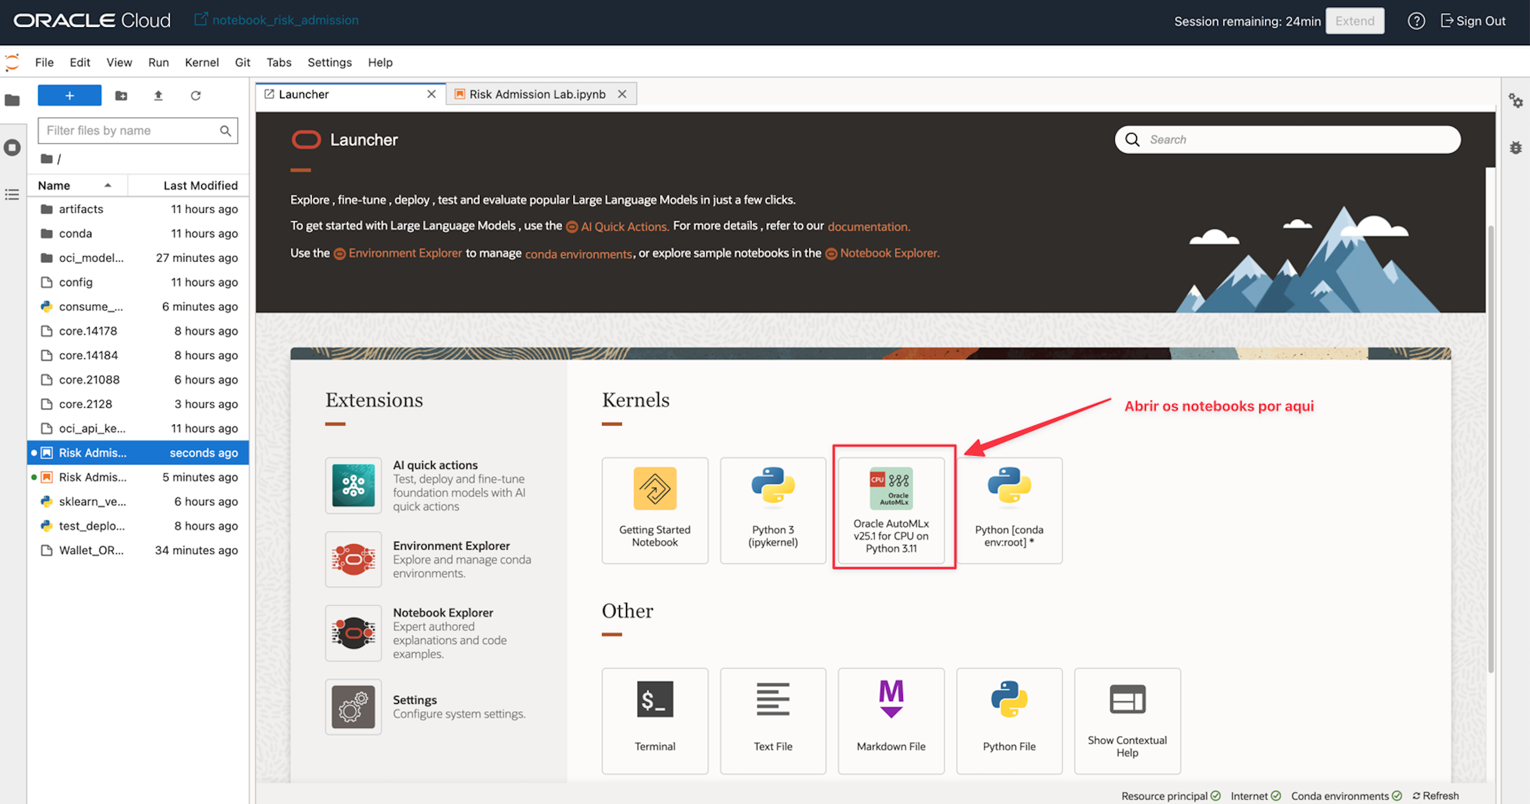
Task: Expand the artifacts folder
Action: pos(81,209)
